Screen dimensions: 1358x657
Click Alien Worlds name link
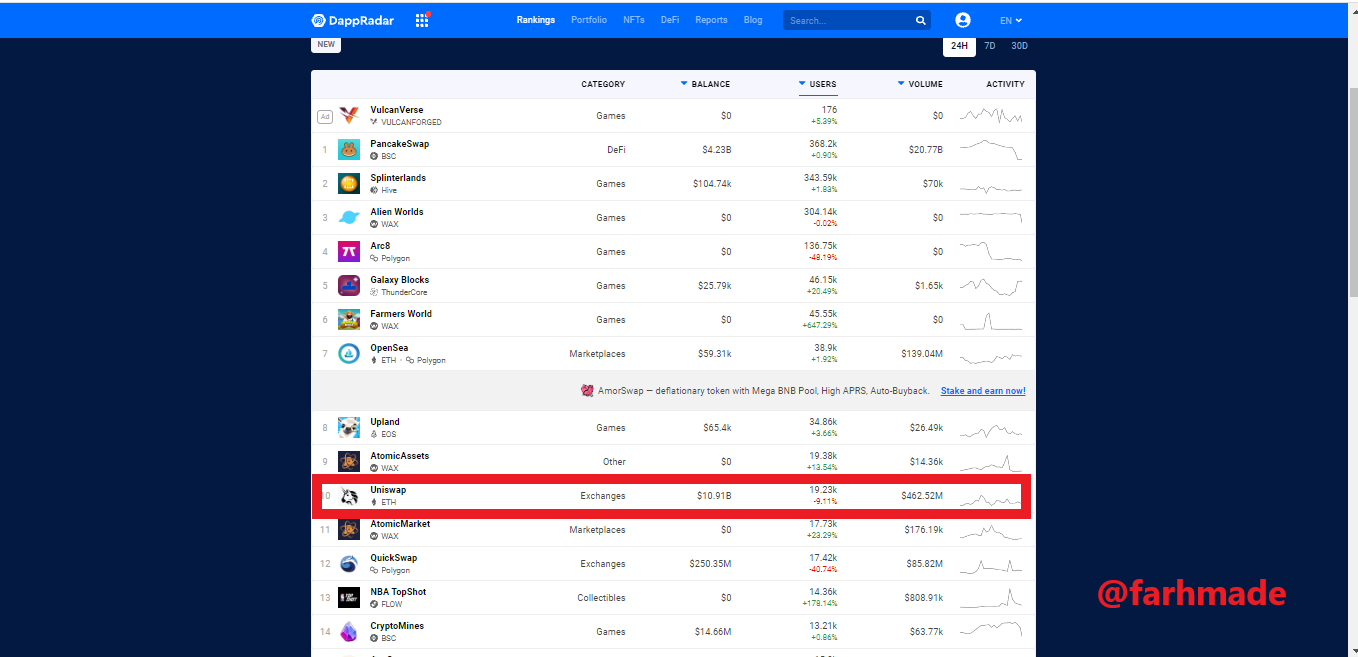pos(397,212)
